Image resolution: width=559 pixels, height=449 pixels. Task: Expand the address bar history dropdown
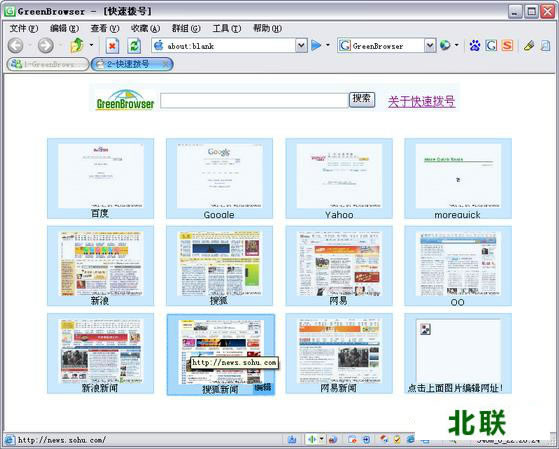point(301,46)
